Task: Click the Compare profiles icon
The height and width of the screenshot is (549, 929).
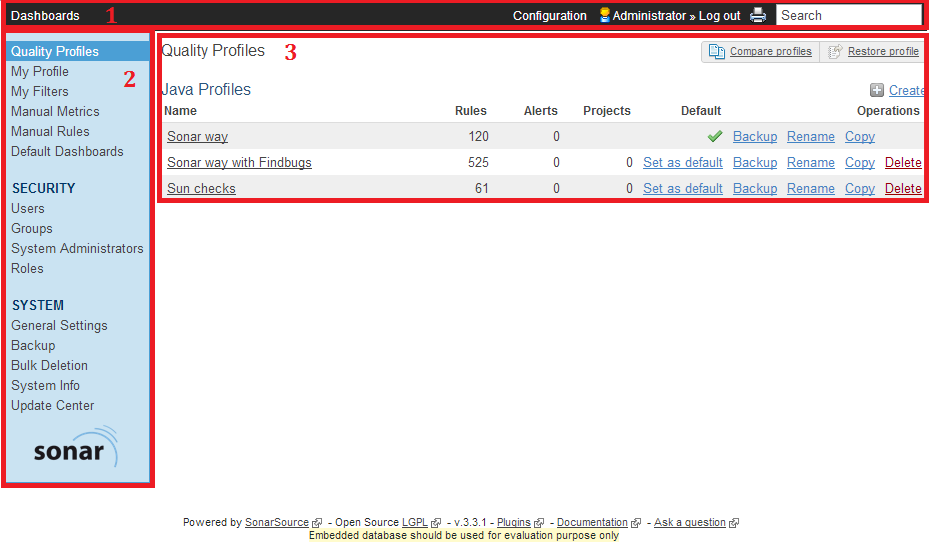Action: click(x=716, y=52)
